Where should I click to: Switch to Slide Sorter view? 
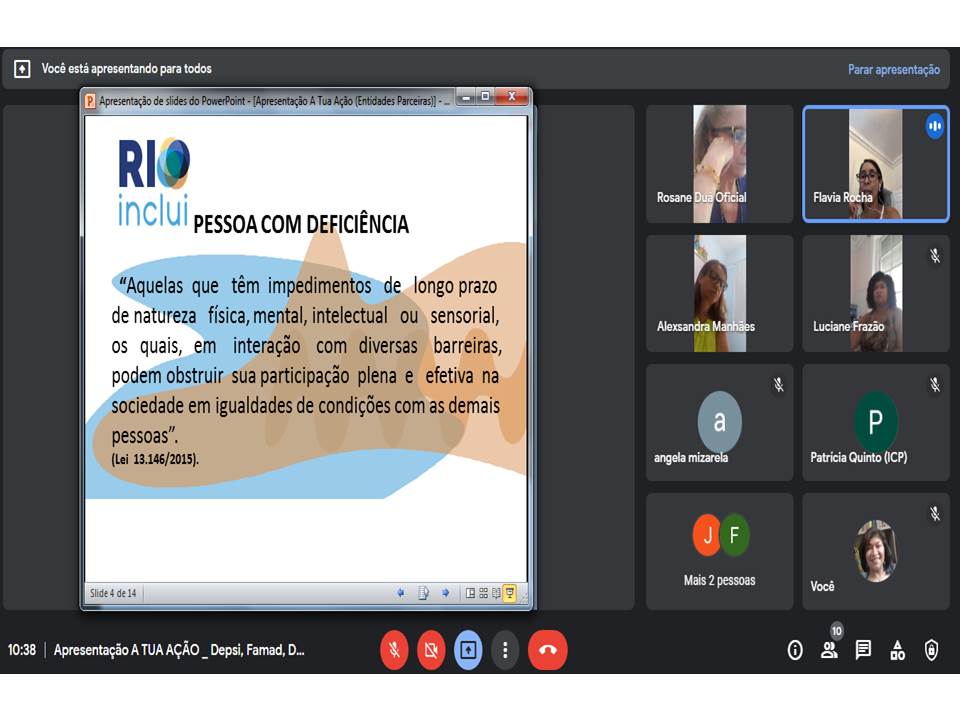[x=484, y=593]
